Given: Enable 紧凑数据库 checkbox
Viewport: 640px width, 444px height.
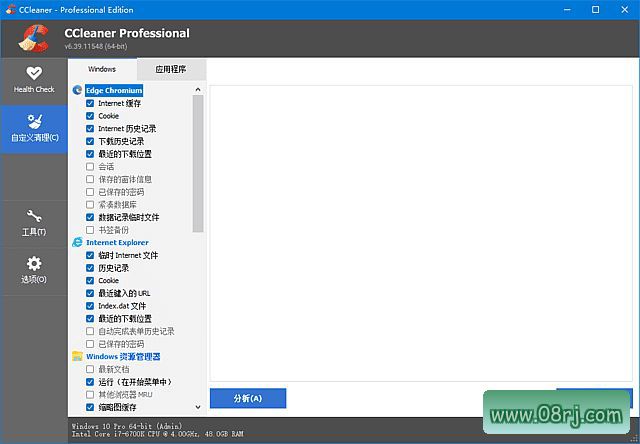Looking at the screenshot, I should click(x=90, y=204).
